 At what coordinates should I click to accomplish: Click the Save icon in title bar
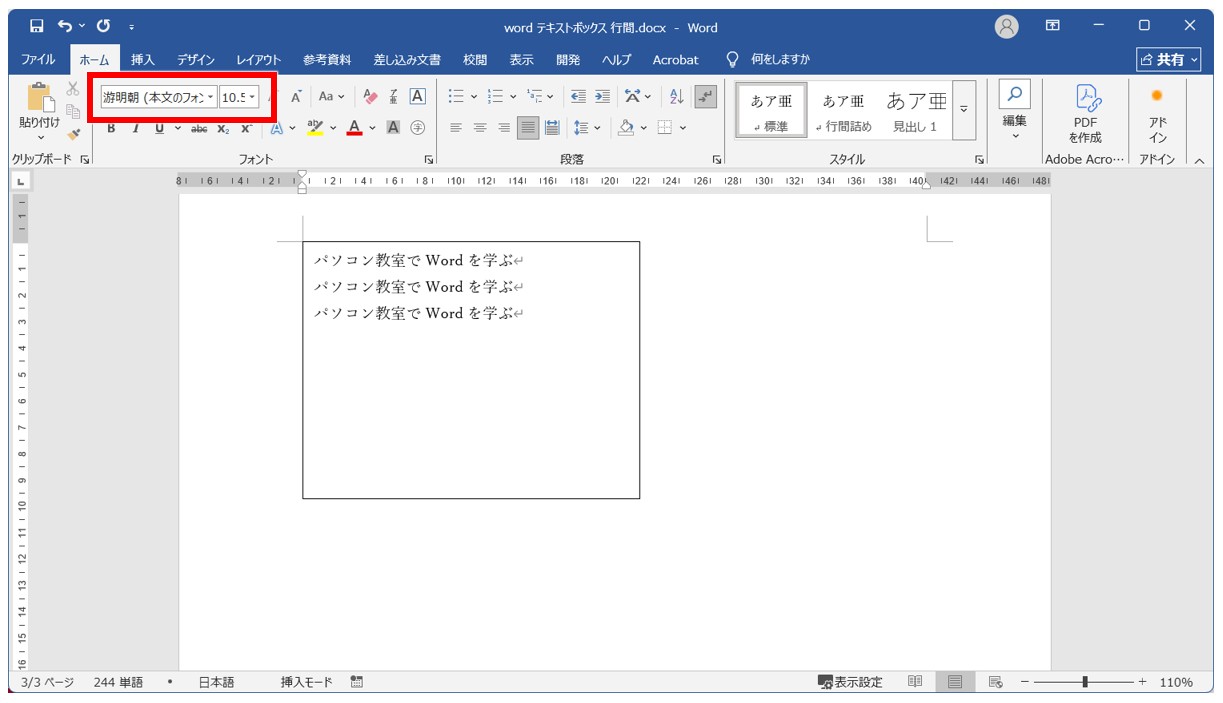(x=37, y=26)
